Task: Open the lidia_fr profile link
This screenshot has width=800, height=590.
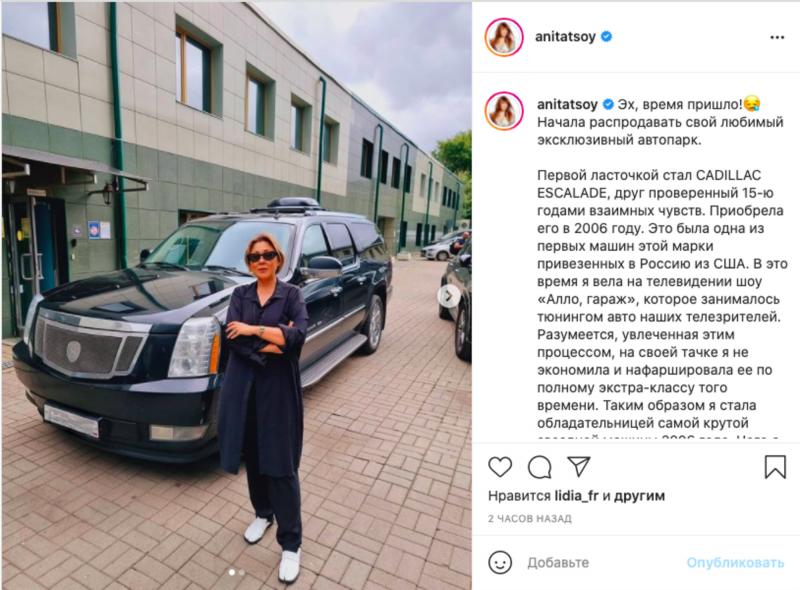Action: (576, 496)
